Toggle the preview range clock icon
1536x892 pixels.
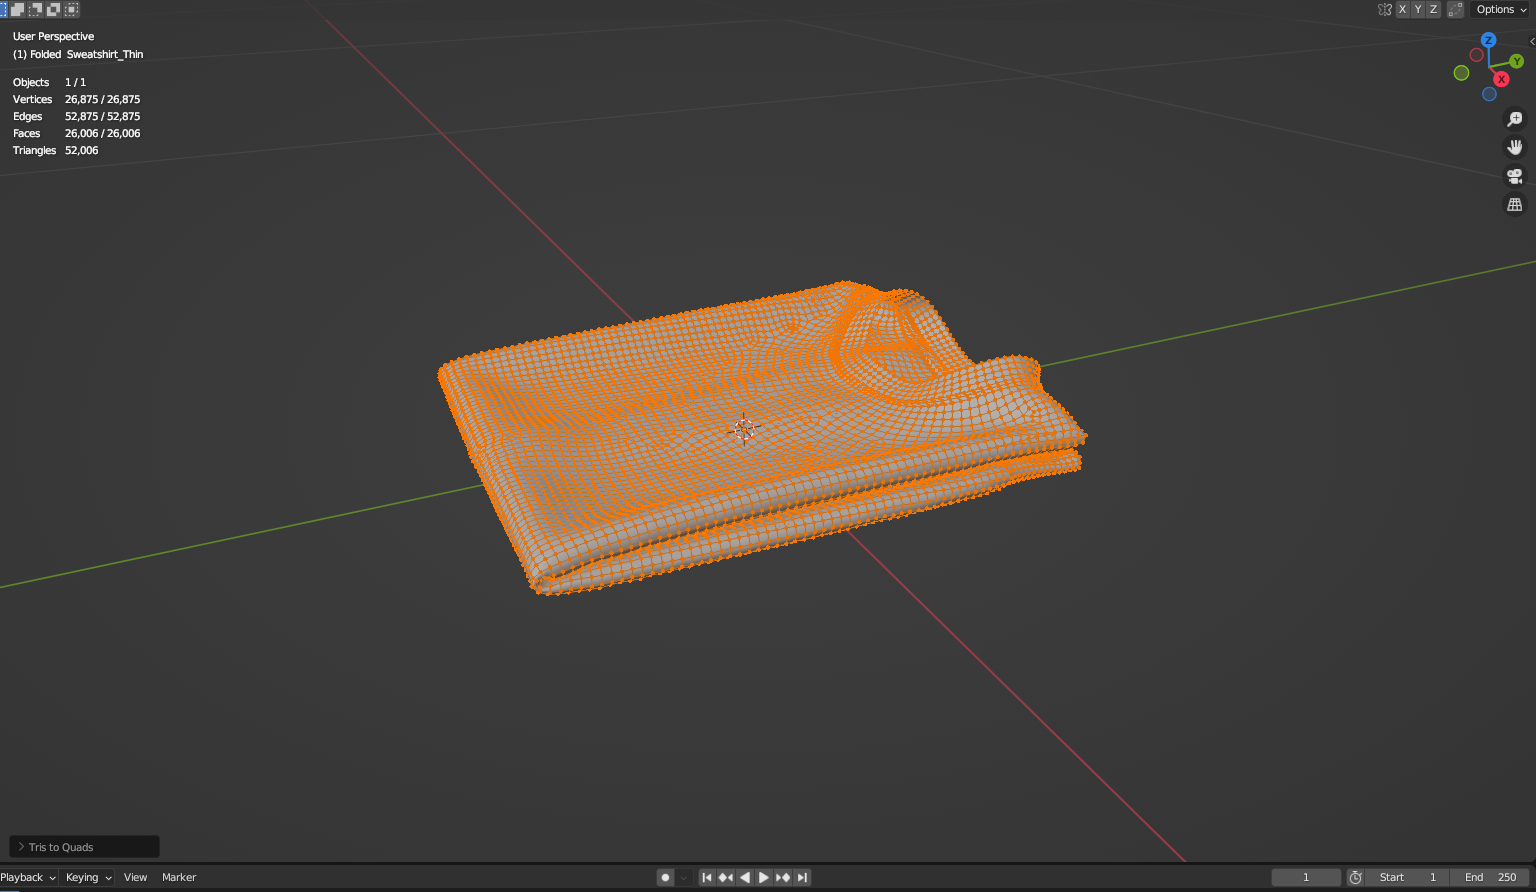[x=1355, y=877]
